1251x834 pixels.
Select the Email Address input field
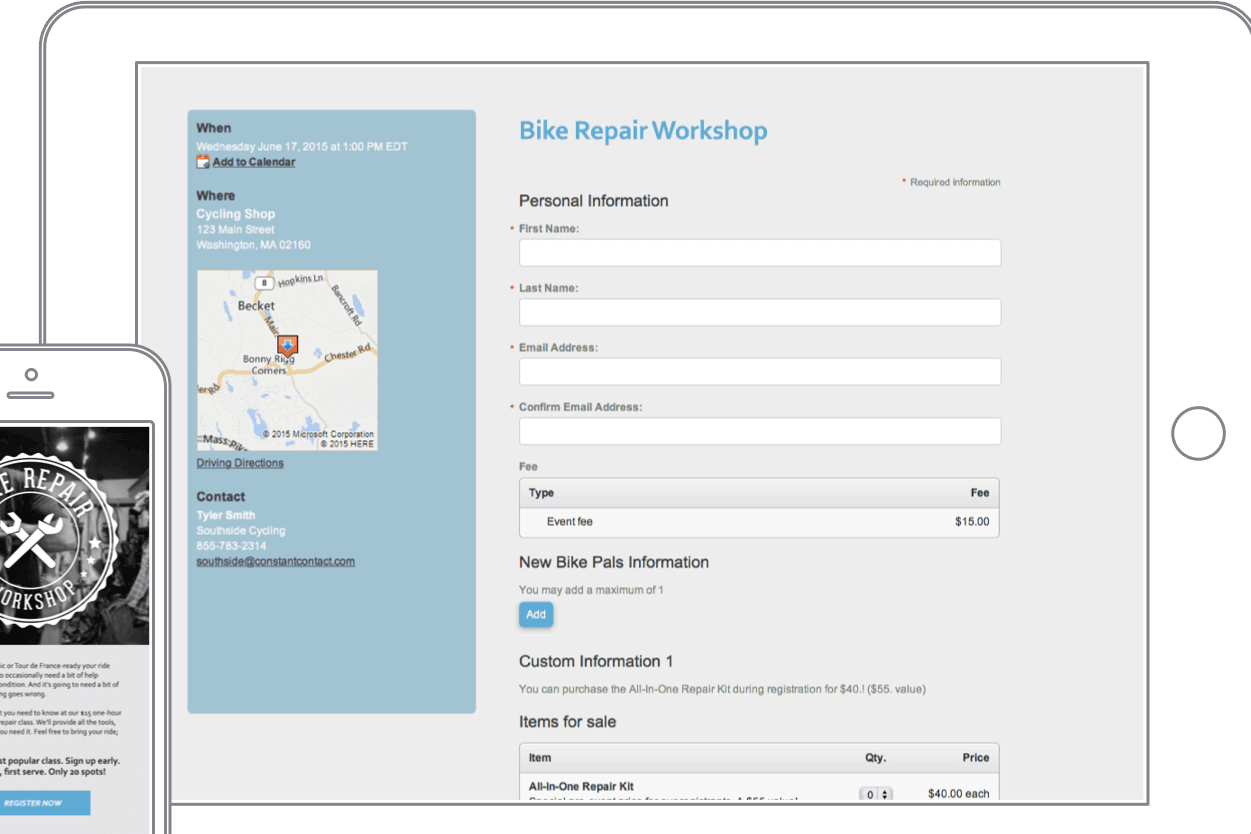coord(759,372)
